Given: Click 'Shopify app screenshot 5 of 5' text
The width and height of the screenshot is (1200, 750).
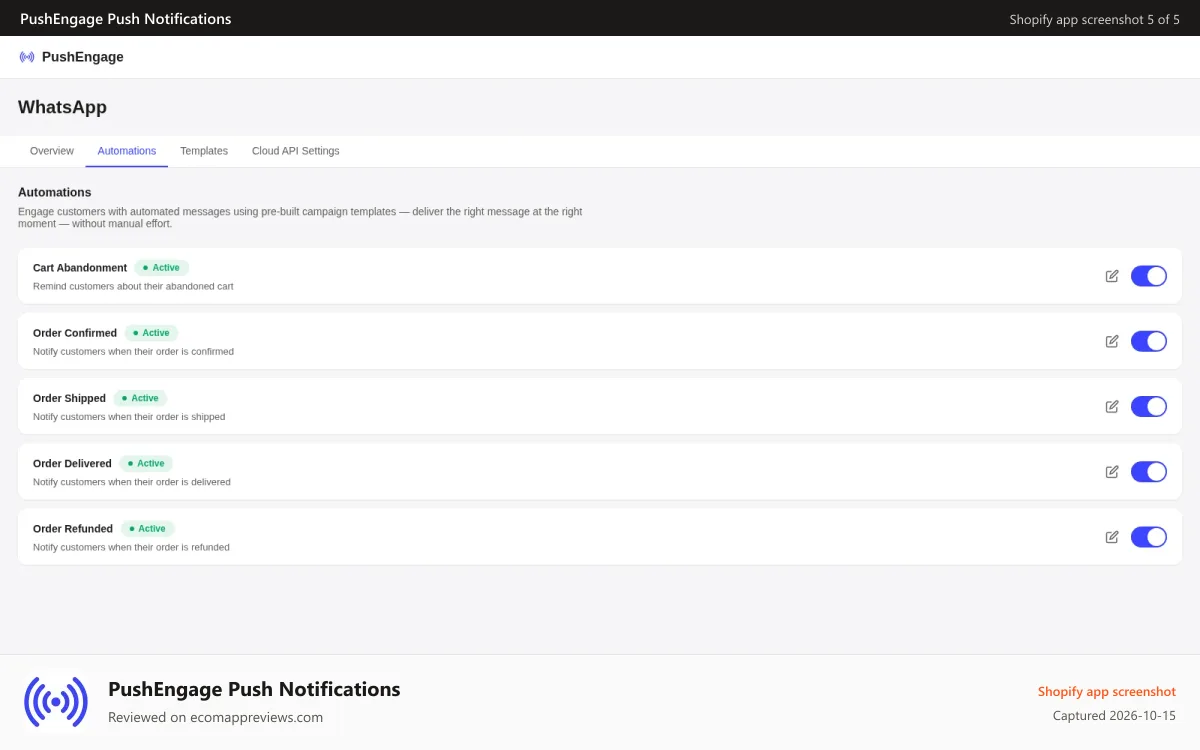Looking at the screenshot, I should (1095, 19).
